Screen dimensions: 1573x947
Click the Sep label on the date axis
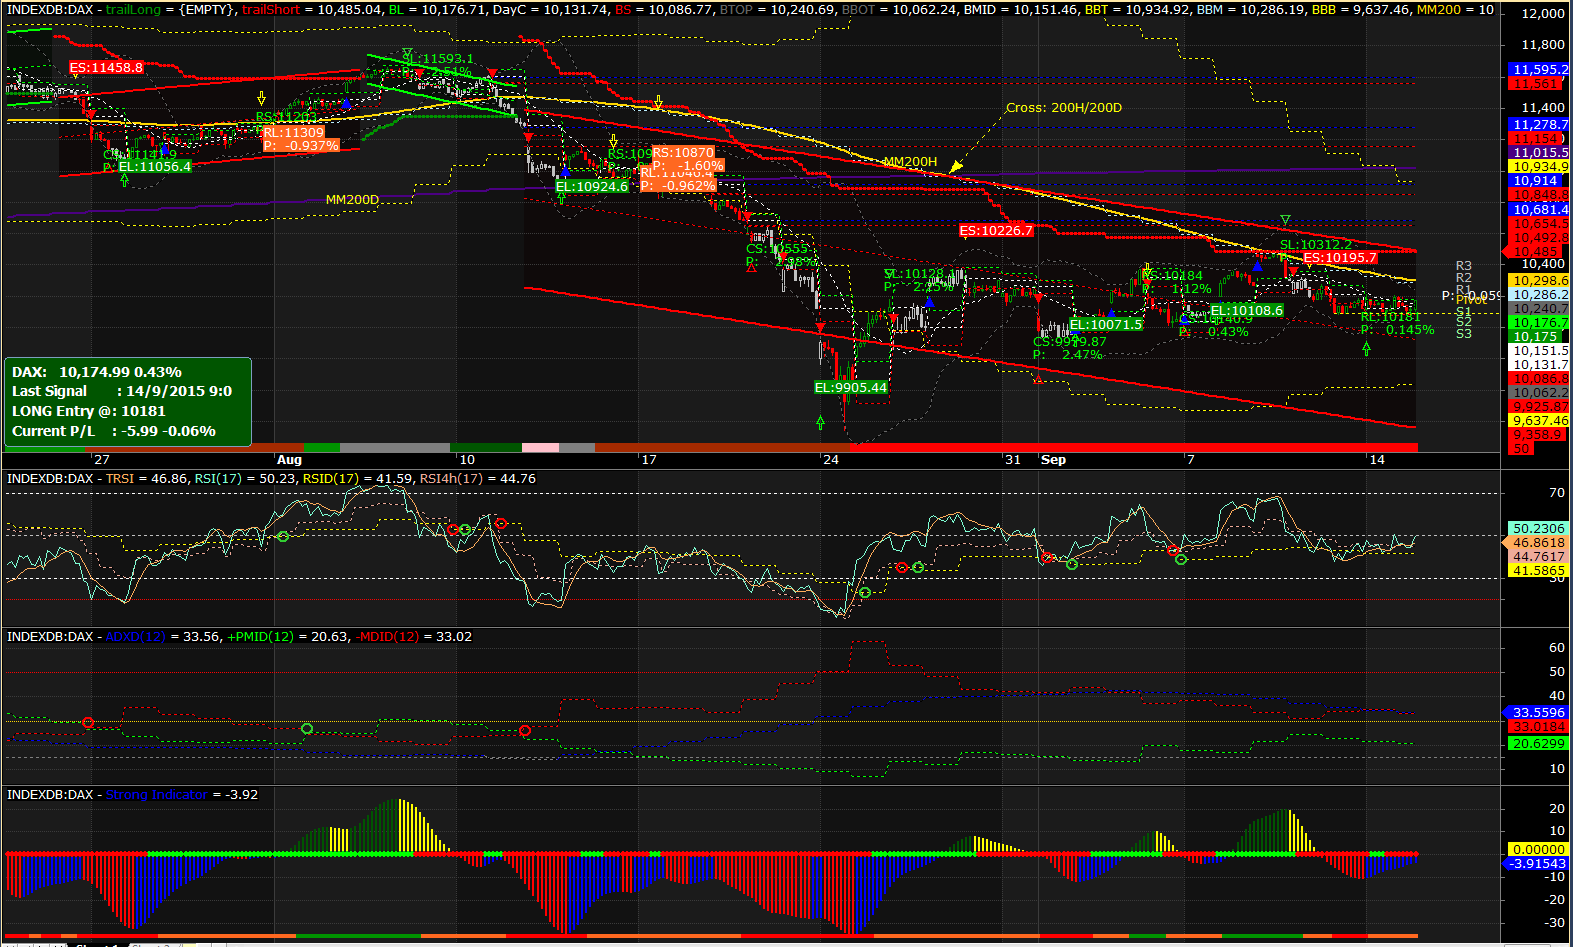point(1053,460)
